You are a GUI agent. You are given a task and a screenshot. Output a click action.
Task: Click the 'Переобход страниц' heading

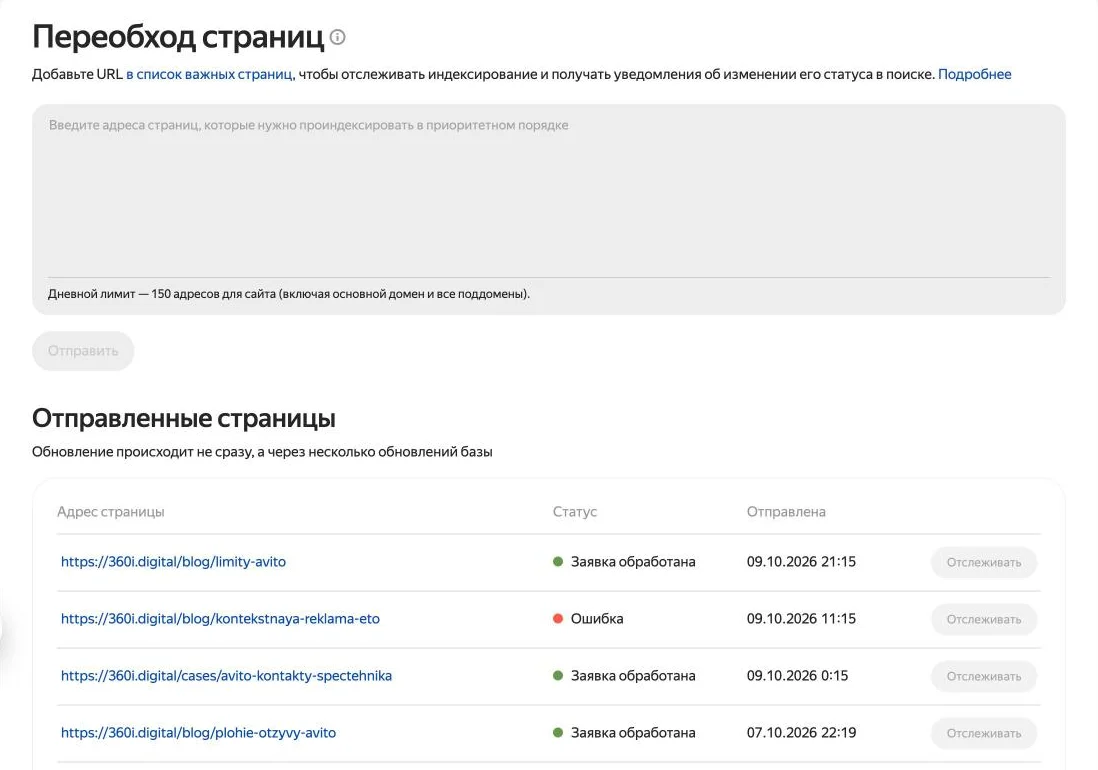point(178,36)
